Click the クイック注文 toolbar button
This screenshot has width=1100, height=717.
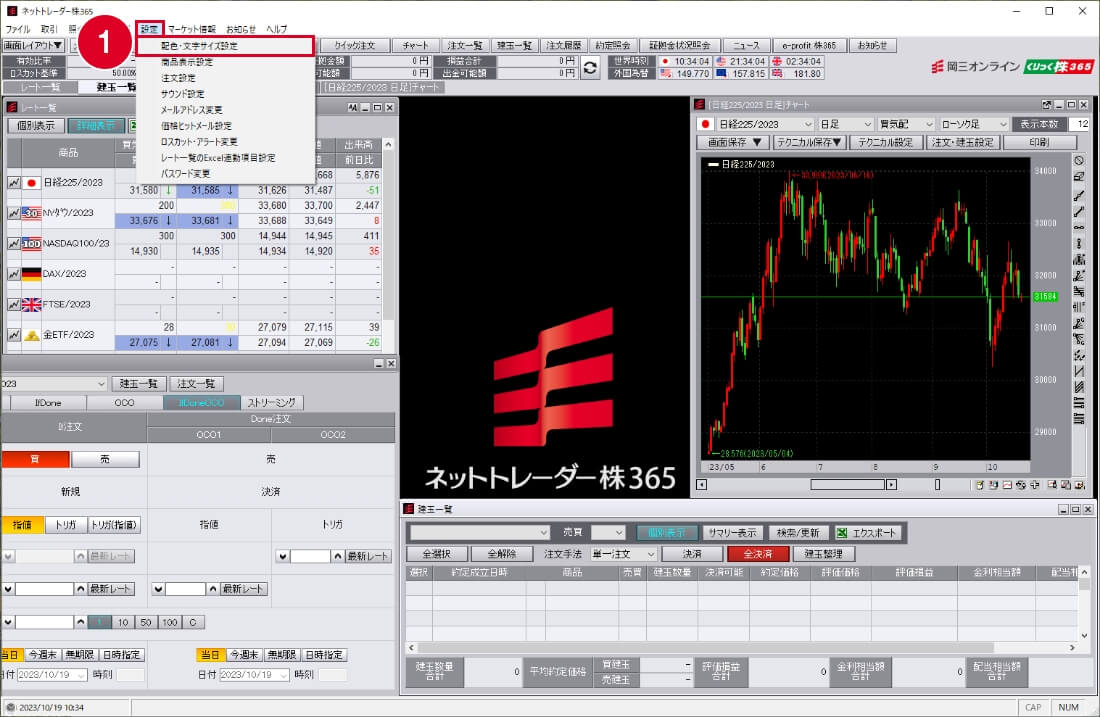pos(355,46)
